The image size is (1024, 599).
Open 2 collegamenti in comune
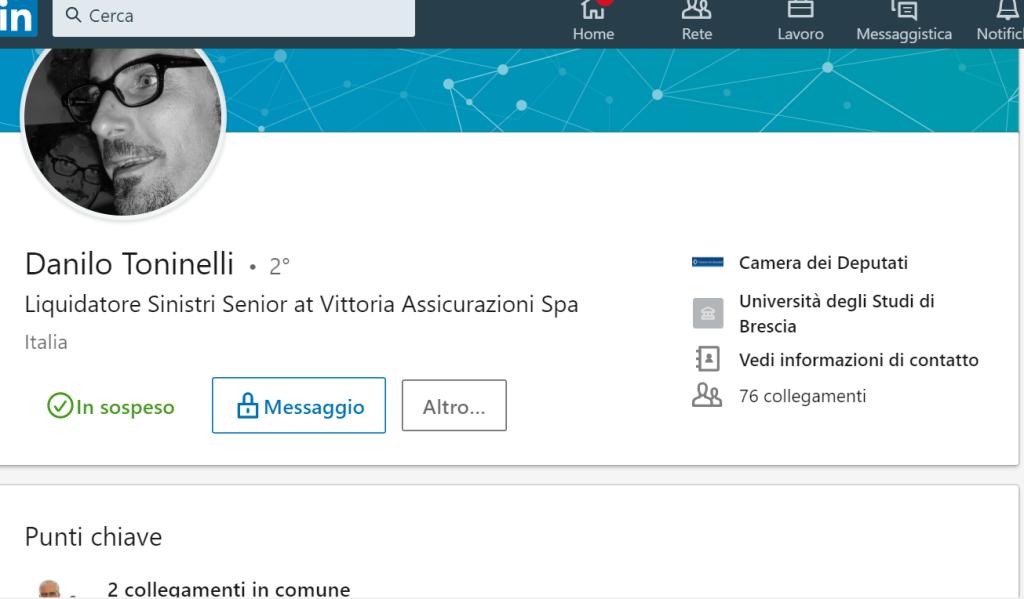click(229, 589)
